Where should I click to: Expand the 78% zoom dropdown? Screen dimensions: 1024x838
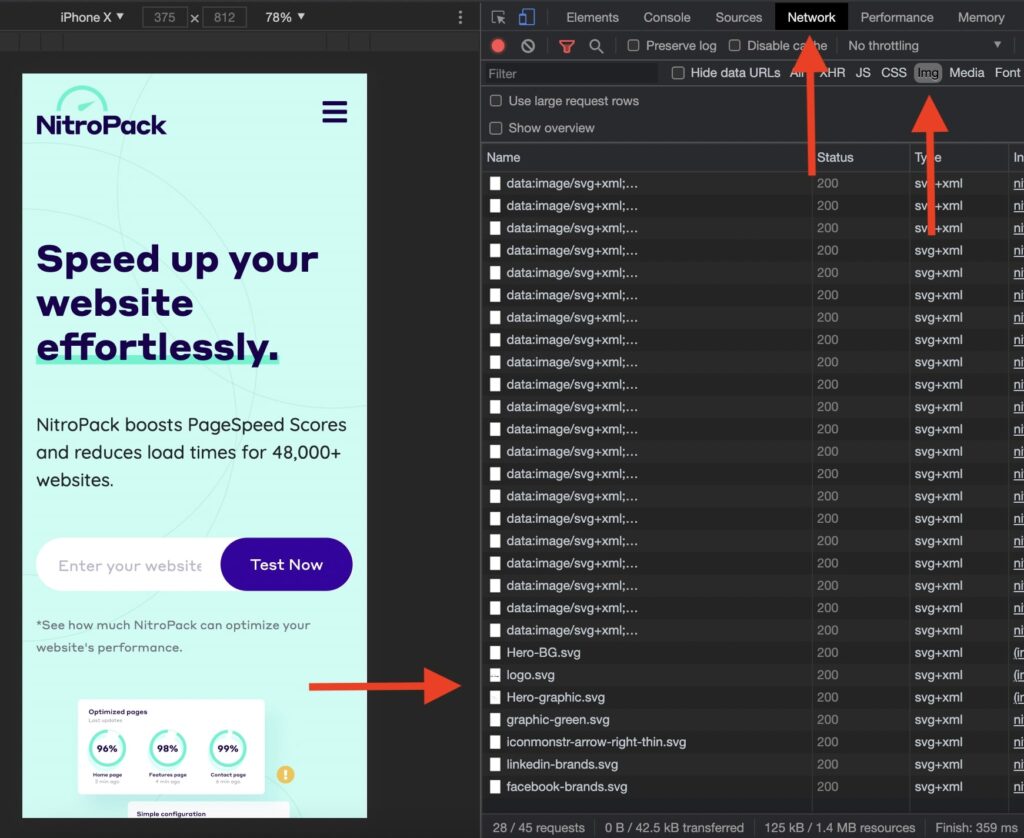click(285, 17)
